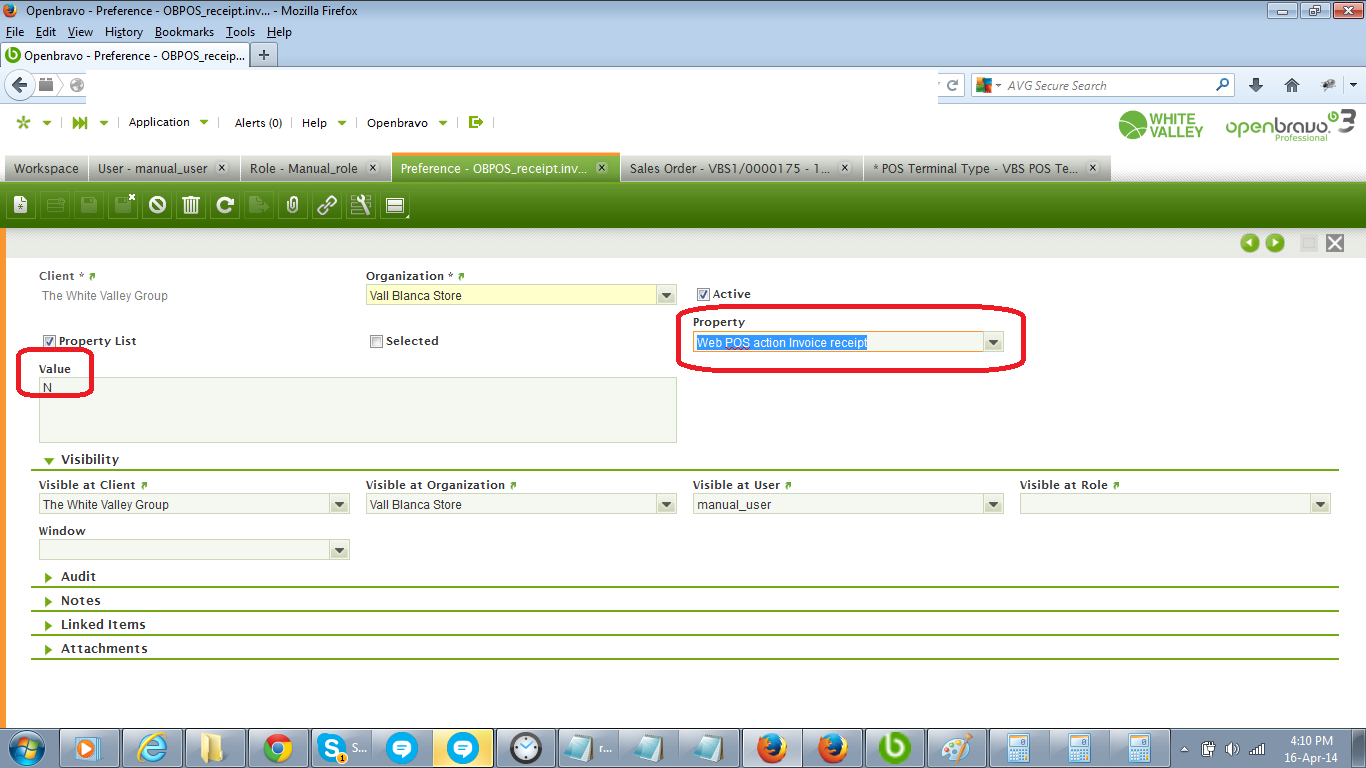Click the New Record toolbar icon
Screen dimensions: 1366x768
21,205
